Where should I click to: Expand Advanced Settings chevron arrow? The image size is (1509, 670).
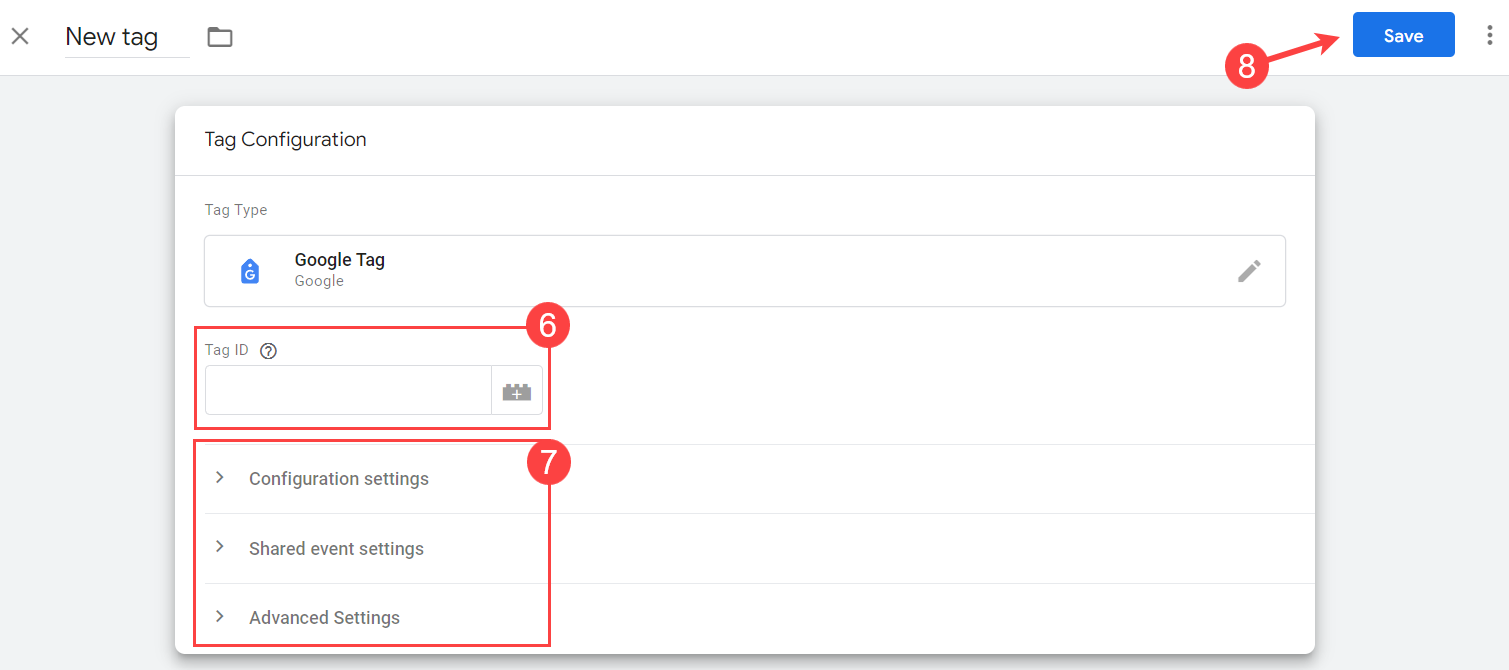click(220, 617)
